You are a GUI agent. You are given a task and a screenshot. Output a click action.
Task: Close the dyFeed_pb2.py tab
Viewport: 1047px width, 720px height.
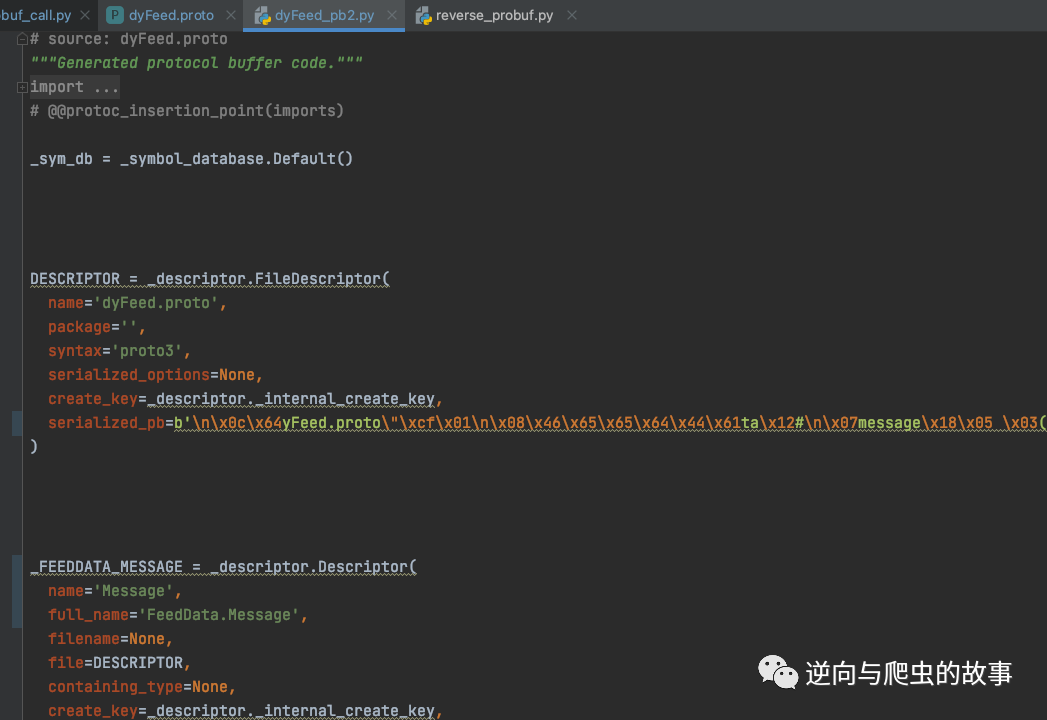pyautogui.click(x=392, y=15)
